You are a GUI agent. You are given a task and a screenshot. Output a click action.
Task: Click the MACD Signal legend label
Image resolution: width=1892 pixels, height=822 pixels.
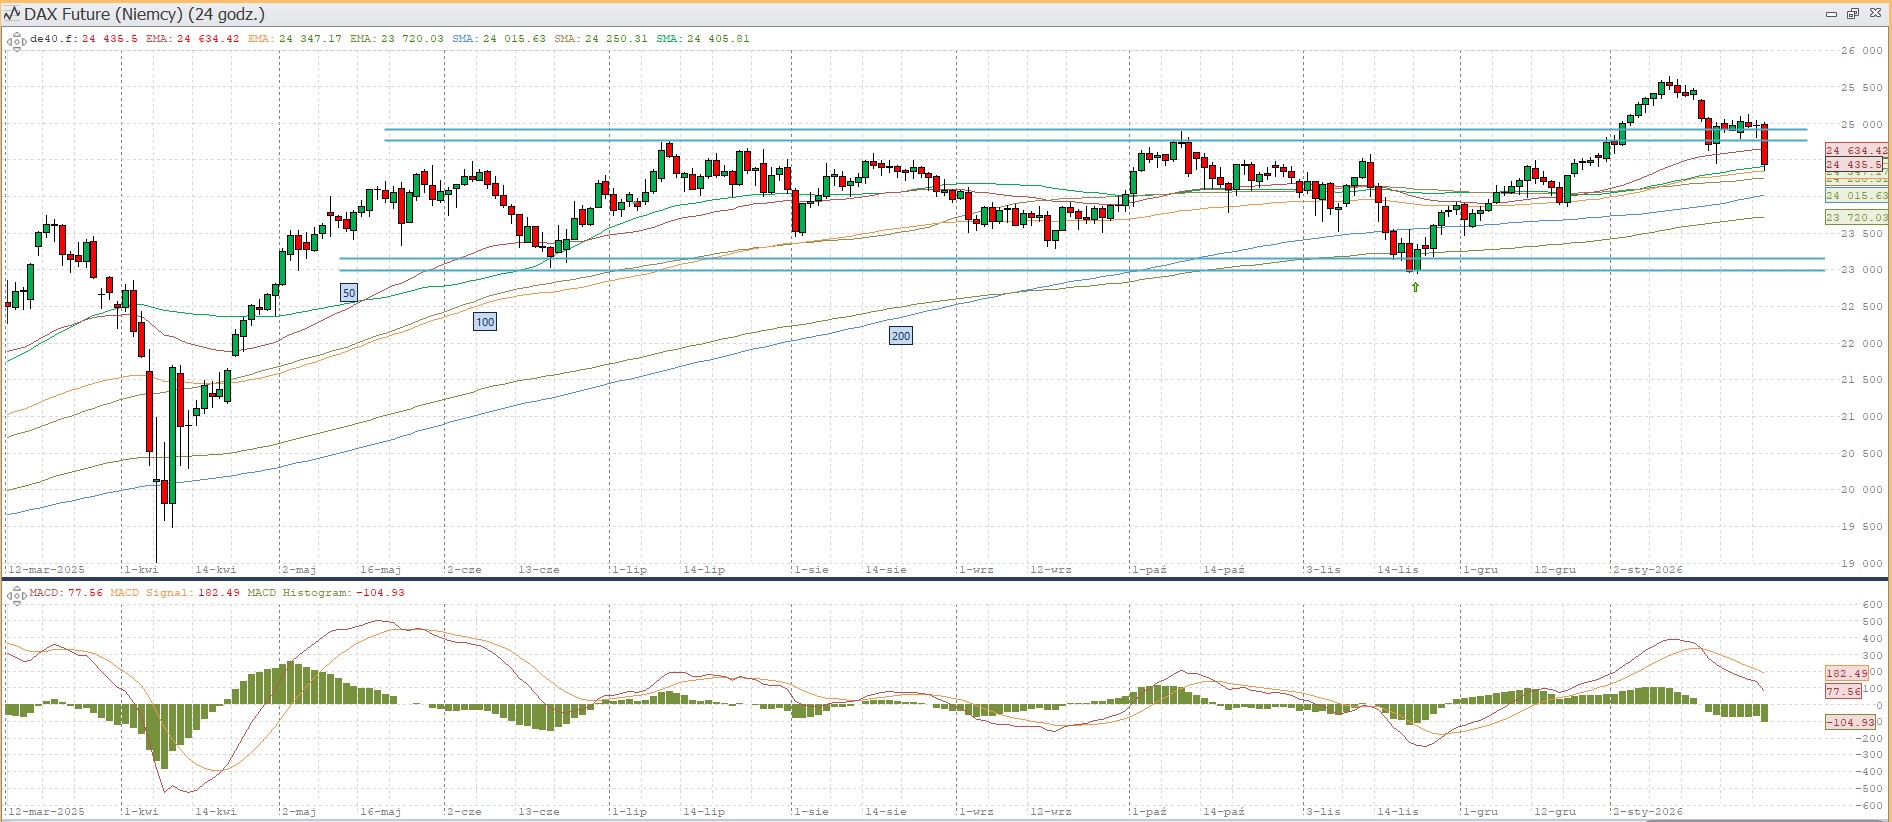click(149, 593)
